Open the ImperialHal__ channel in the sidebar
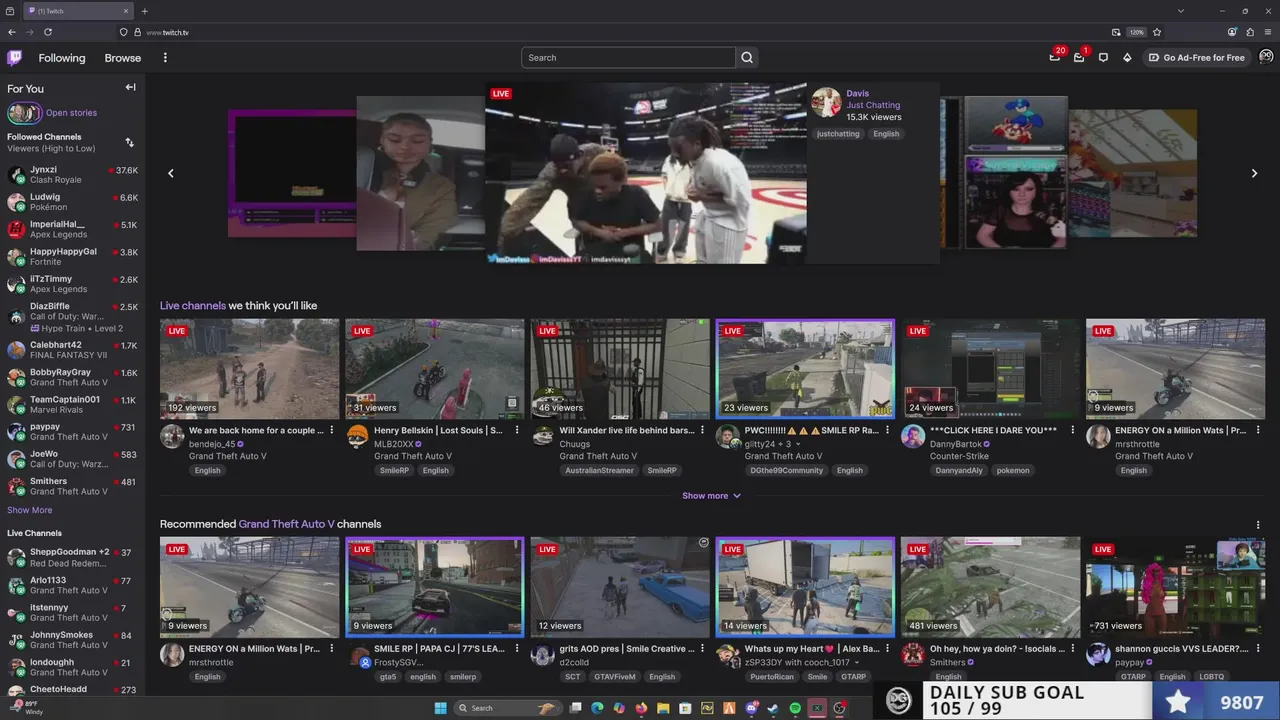The image size is (1280, 720). point(72,229)
